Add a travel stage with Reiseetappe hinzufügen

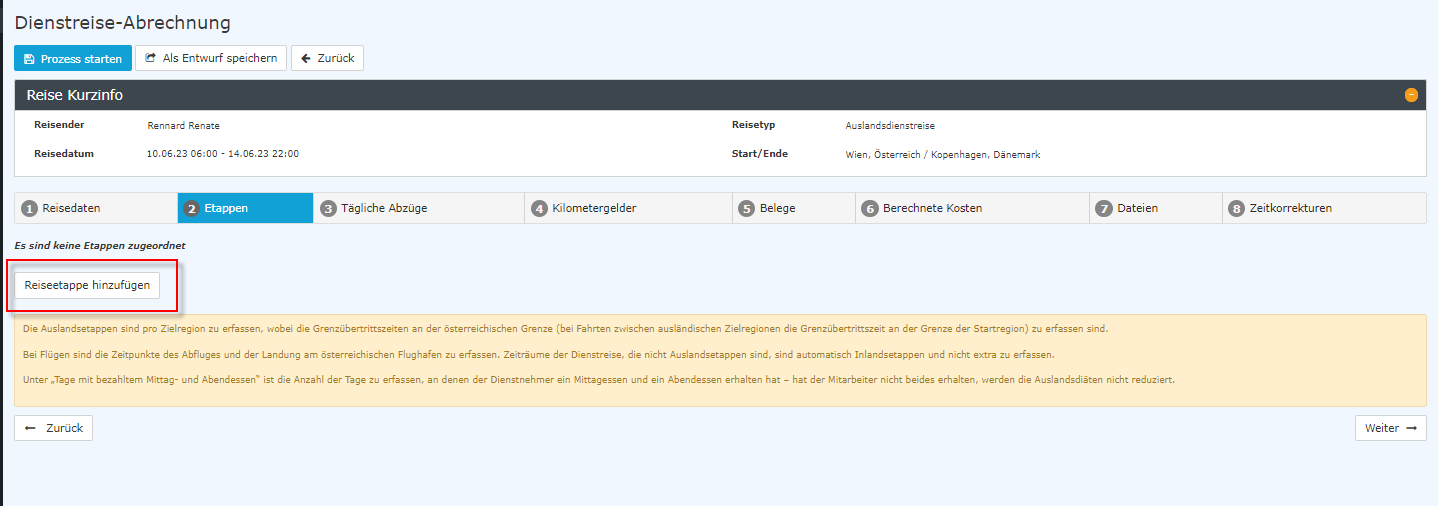point(87,285)
